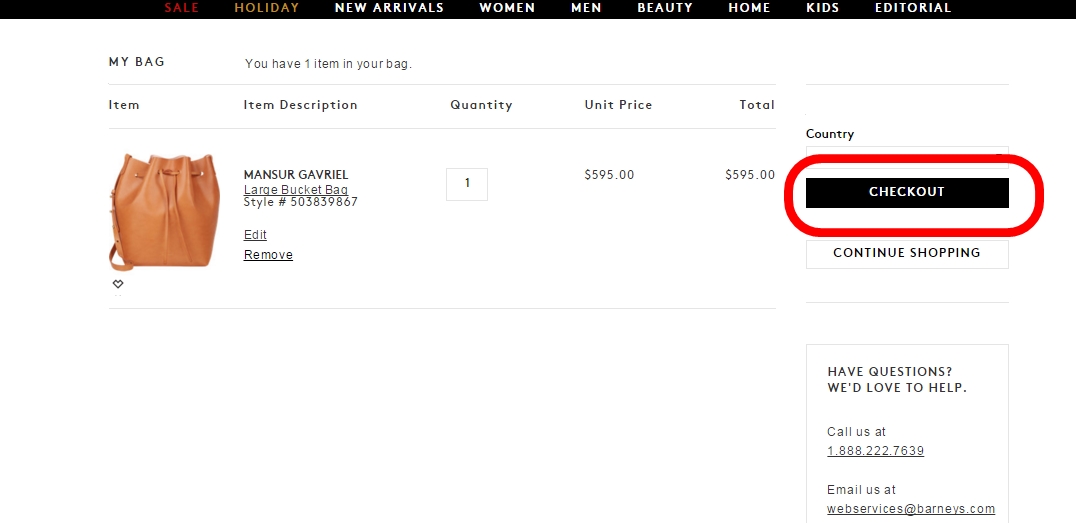Click the $595.00 value under Total
This screenshot has height=523, width=1076.
point(750,175)
